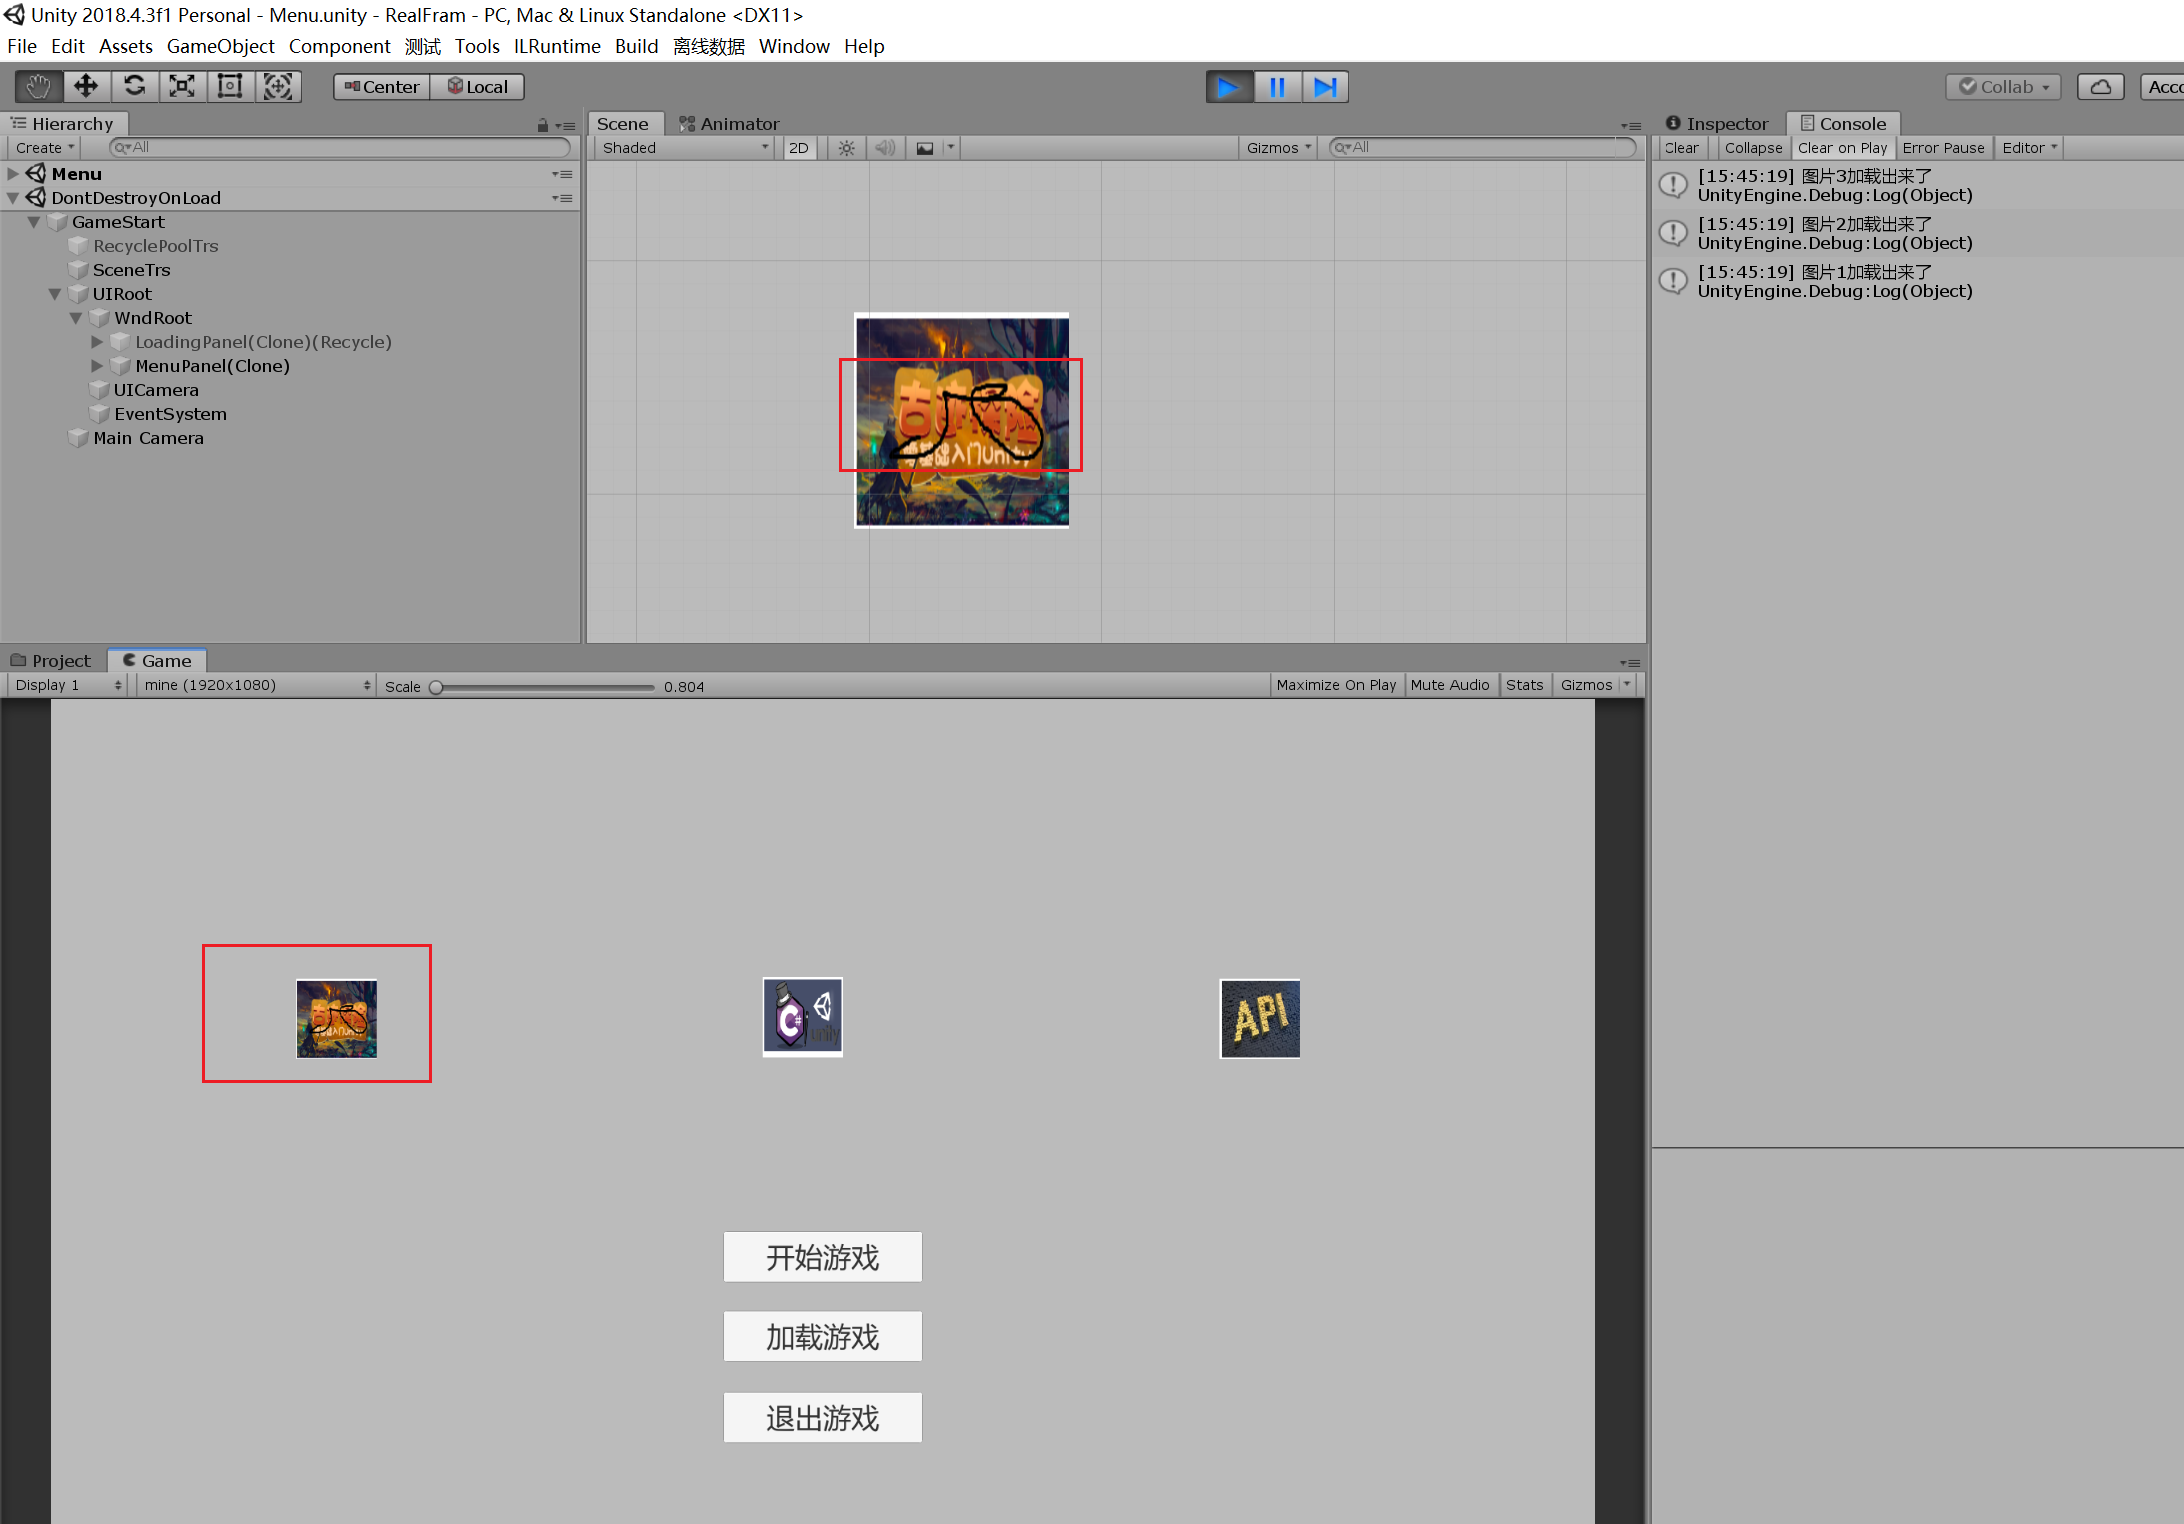Toggle Center pivot mode
The height and width of the screenshot is (1524, 2184).
coord(382,87)
